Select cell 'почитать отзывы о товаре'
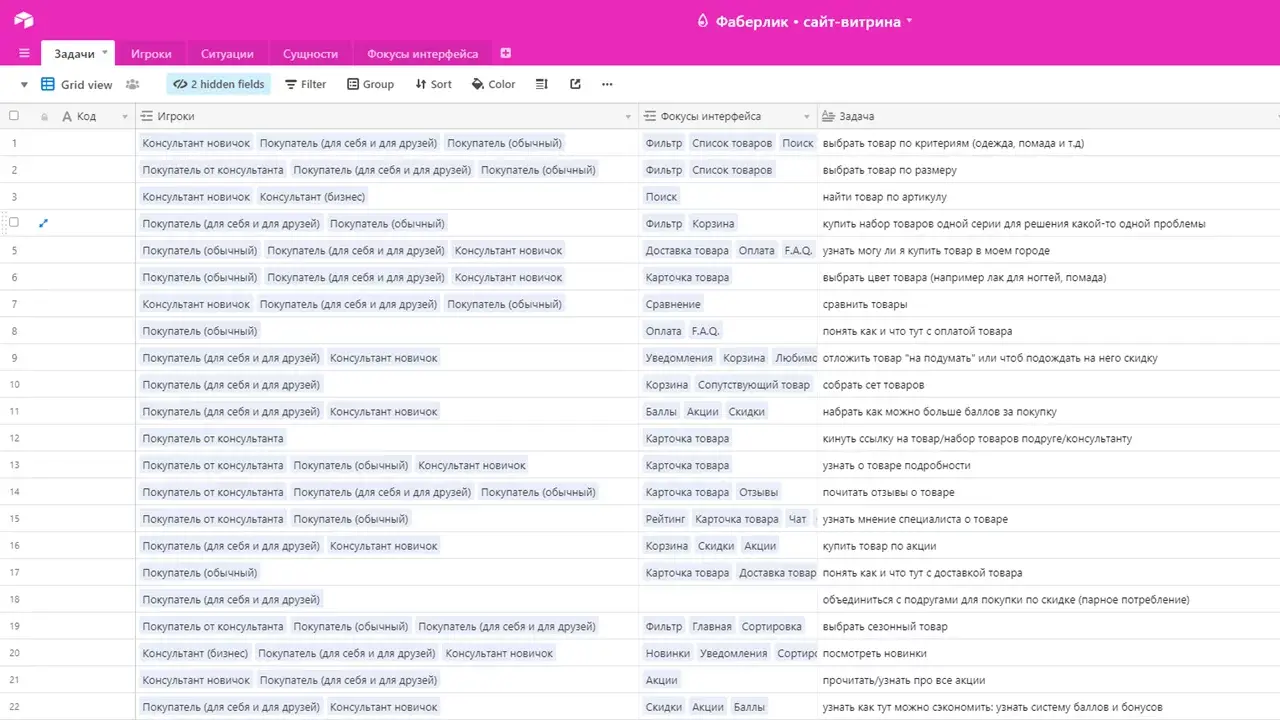The image size is (1280, 720). coord(1048,492)
